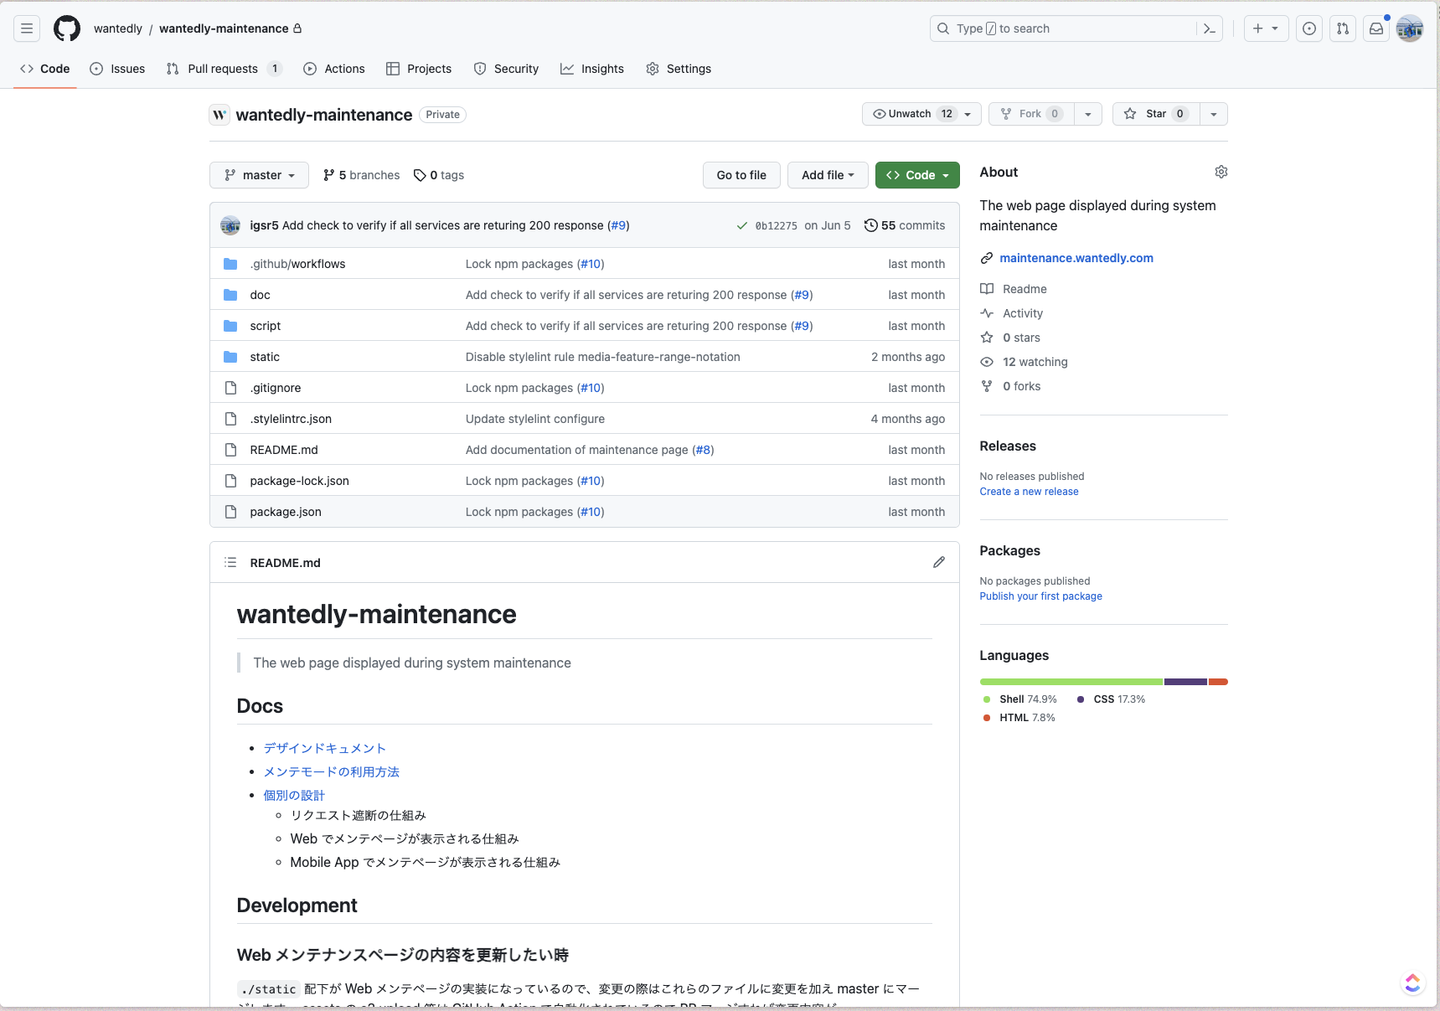The width and height of the screenshot is (1440, 1011).
Task: Open the README outline list icon
Action: coord(231,563)
